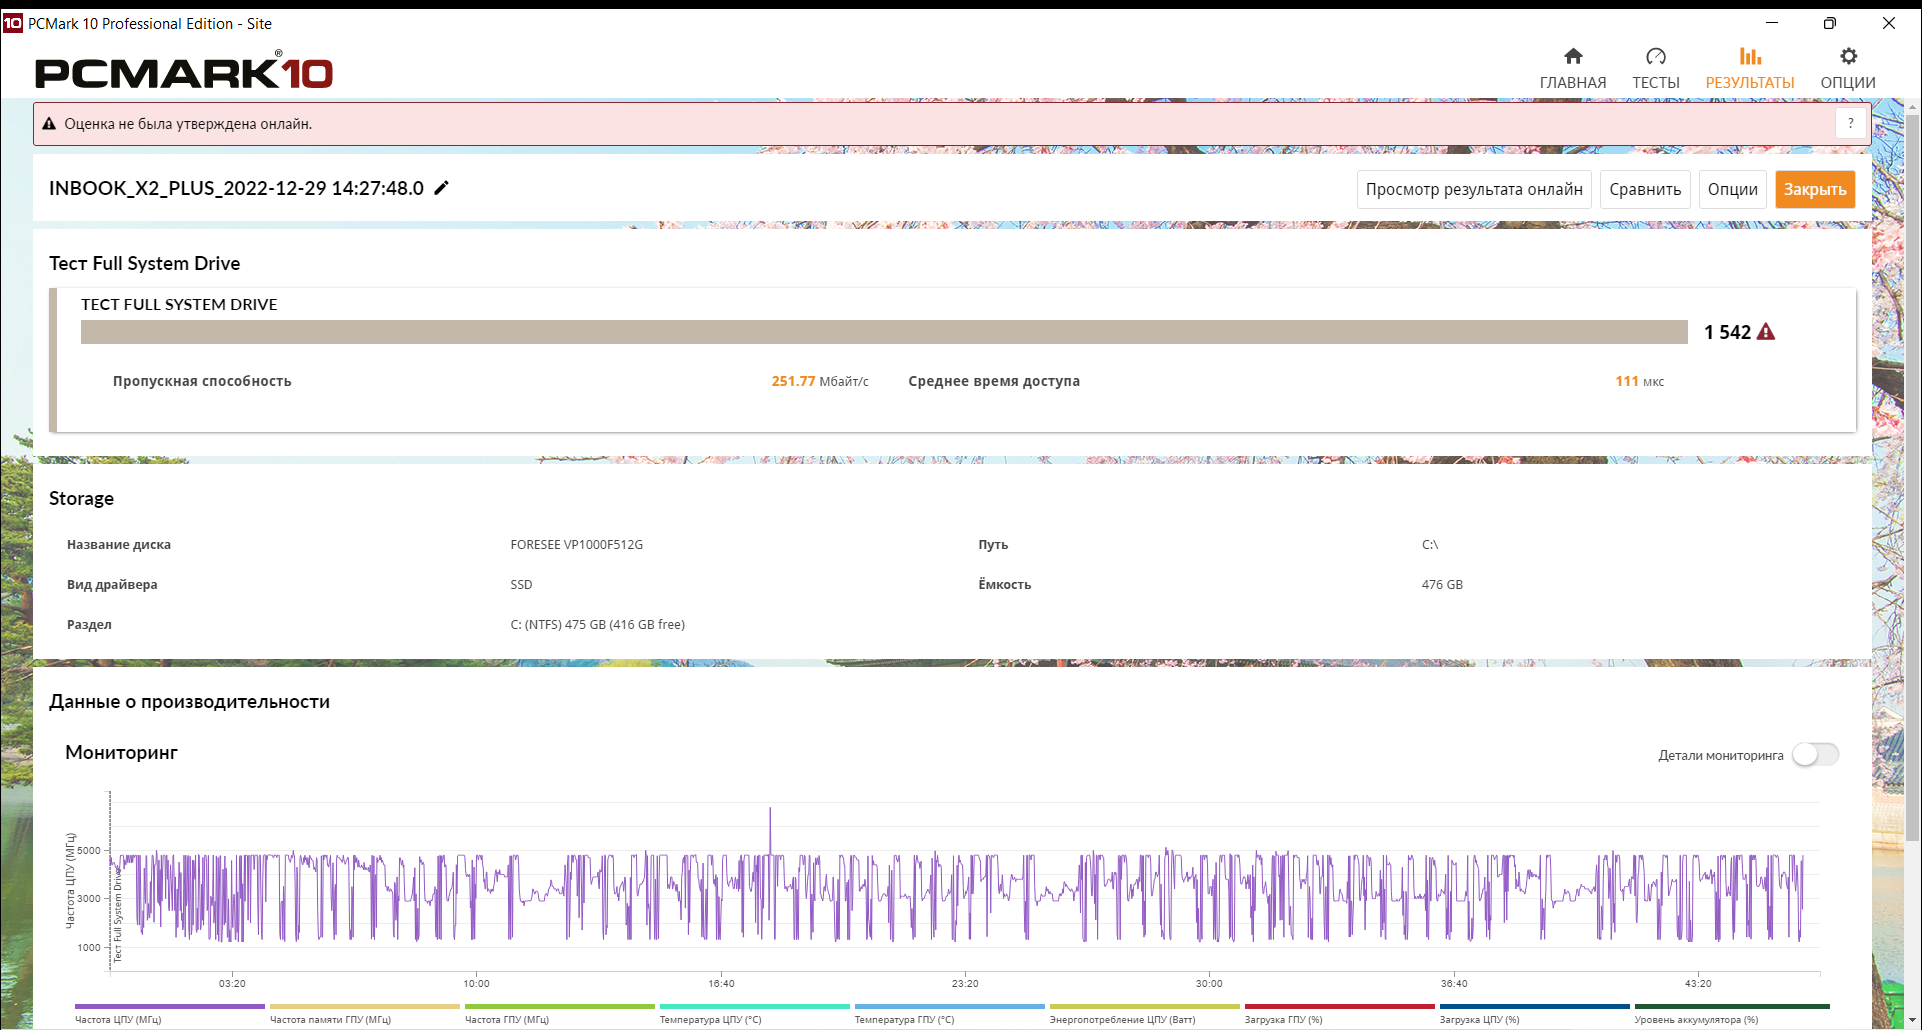Click disk name FORESEE VP1000F512G
1922x1030 pixels.
[x=576, y=544]
